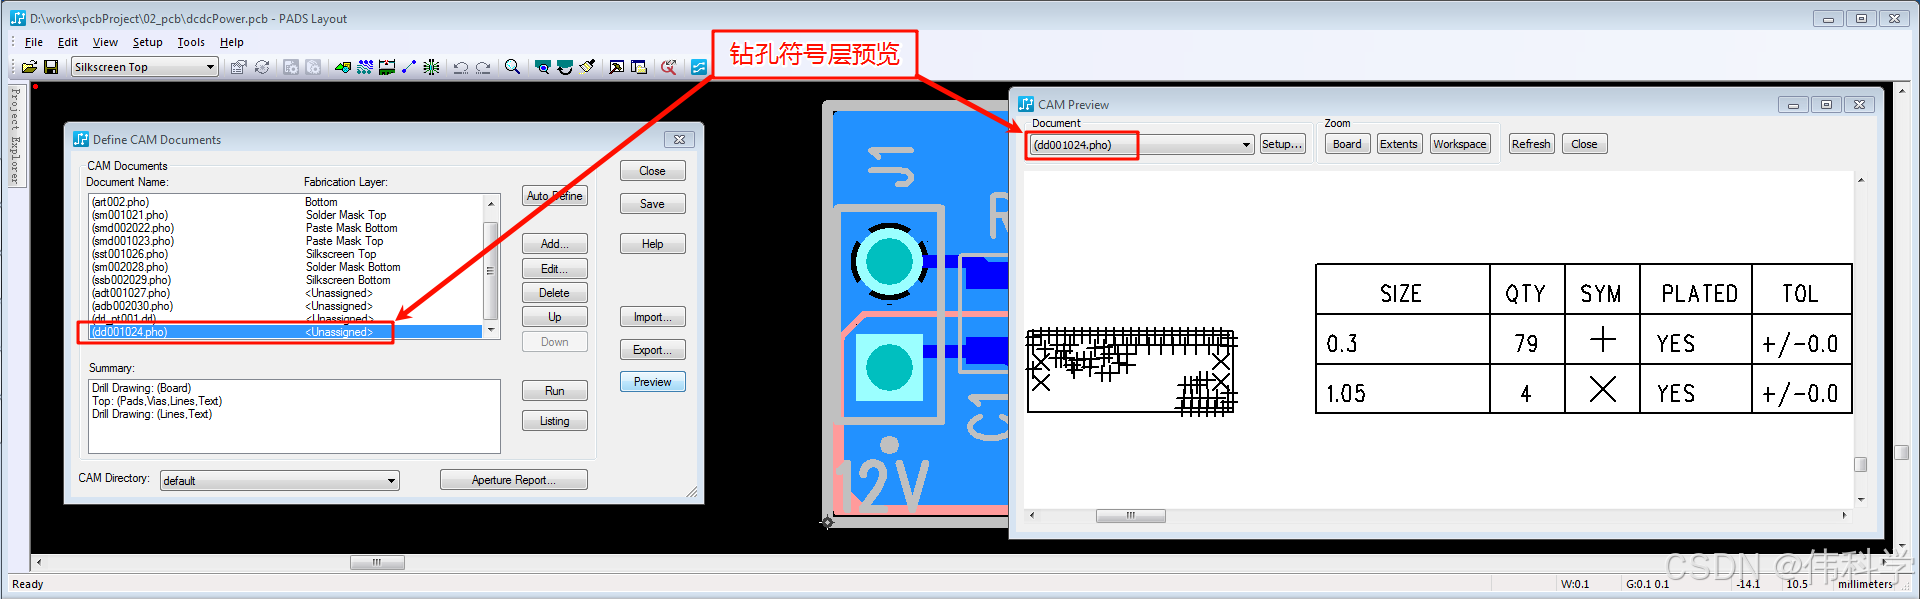The width and height of the screenshot is (1920, 599).
Task: Click the Up button
Action: coord(555,317)
